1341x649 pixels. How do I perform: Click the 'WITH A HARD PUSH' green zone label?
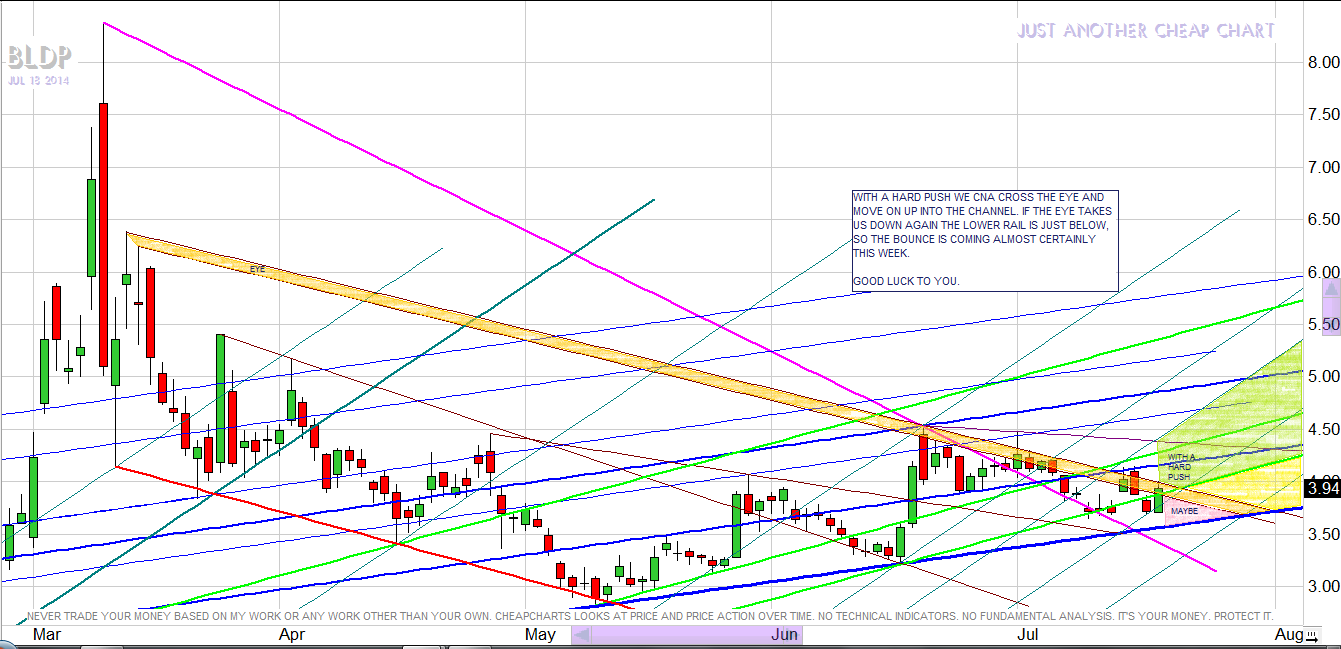[1180, 466]
